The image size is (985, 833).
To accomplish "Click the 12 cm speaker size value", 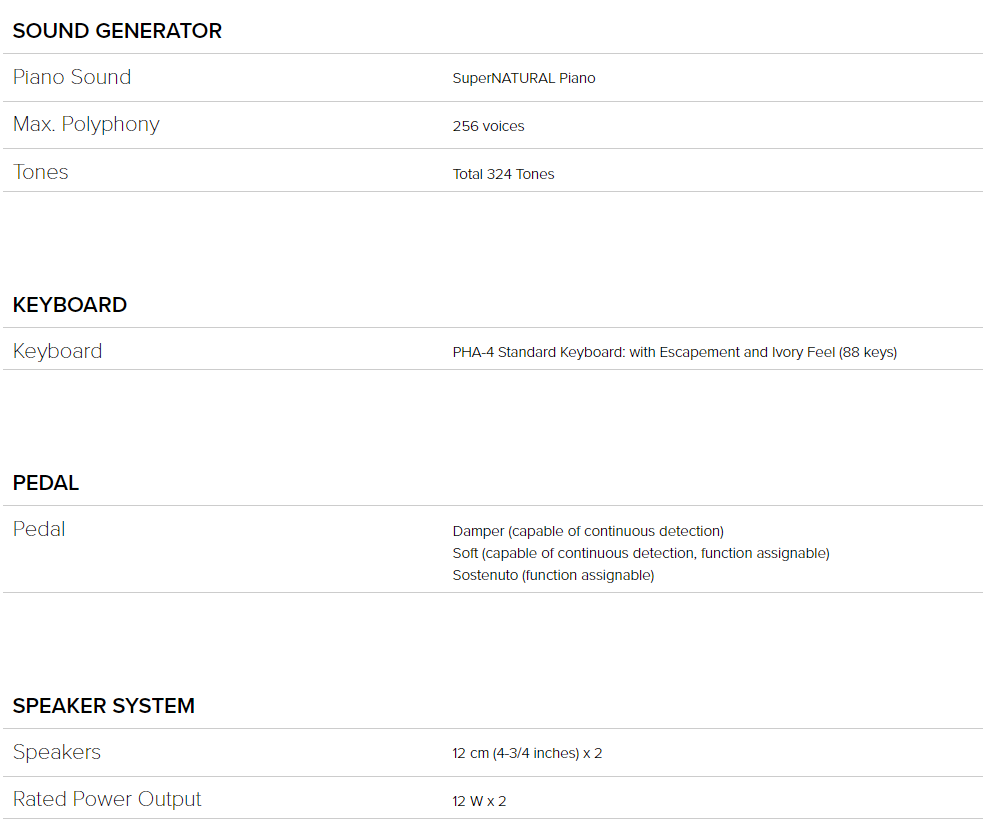I will point(527,753).
